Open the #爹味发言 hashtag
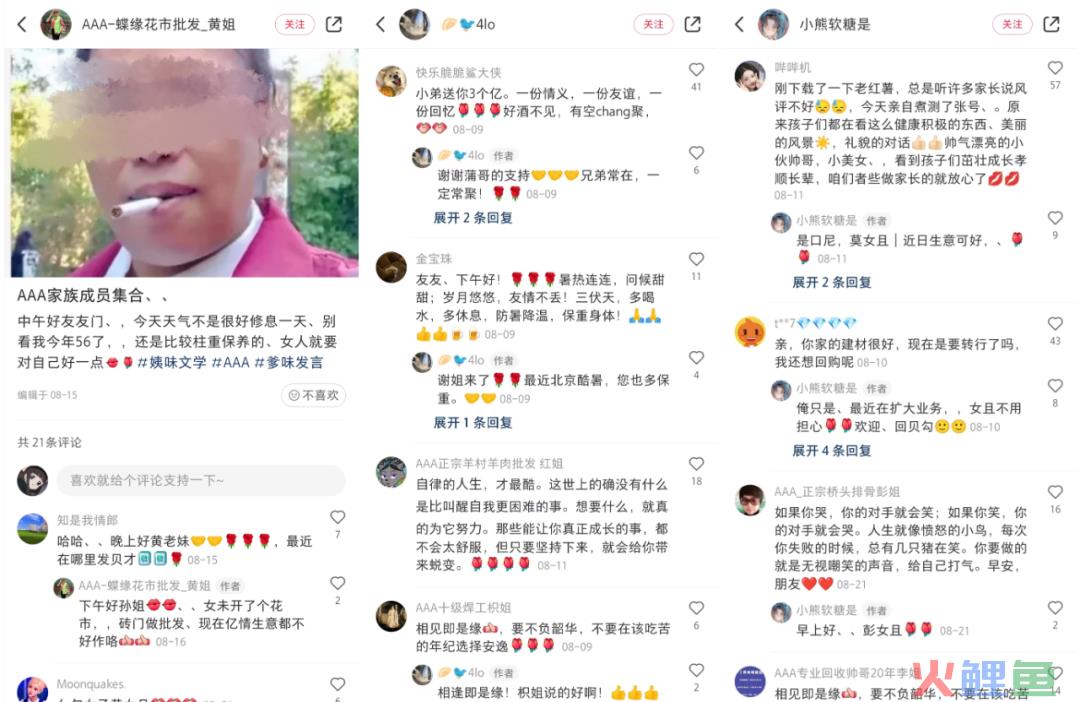The width and height of the screenshot is (1080, 702). pos(288,362)
